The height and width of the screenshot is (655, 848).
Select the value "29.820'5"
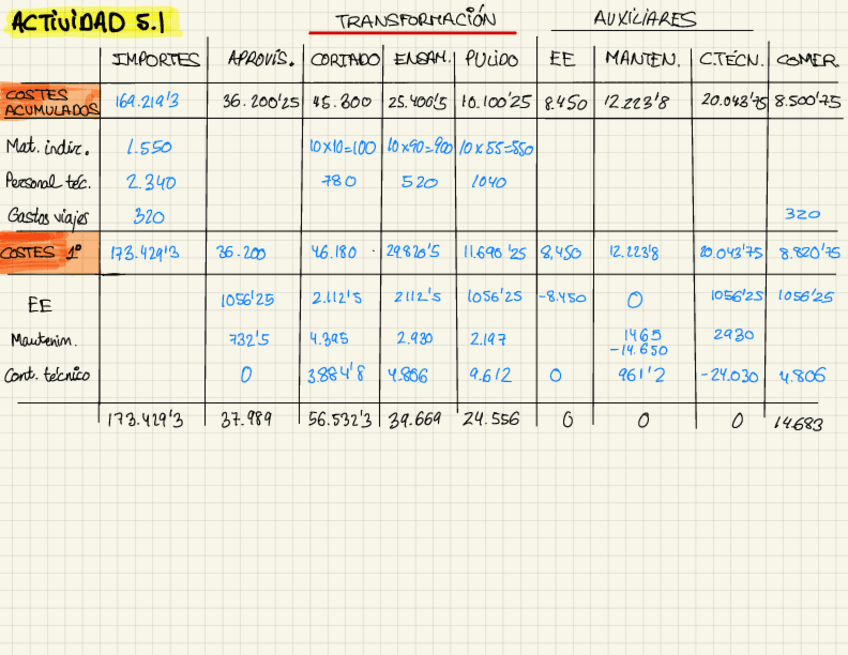point(413,252)
